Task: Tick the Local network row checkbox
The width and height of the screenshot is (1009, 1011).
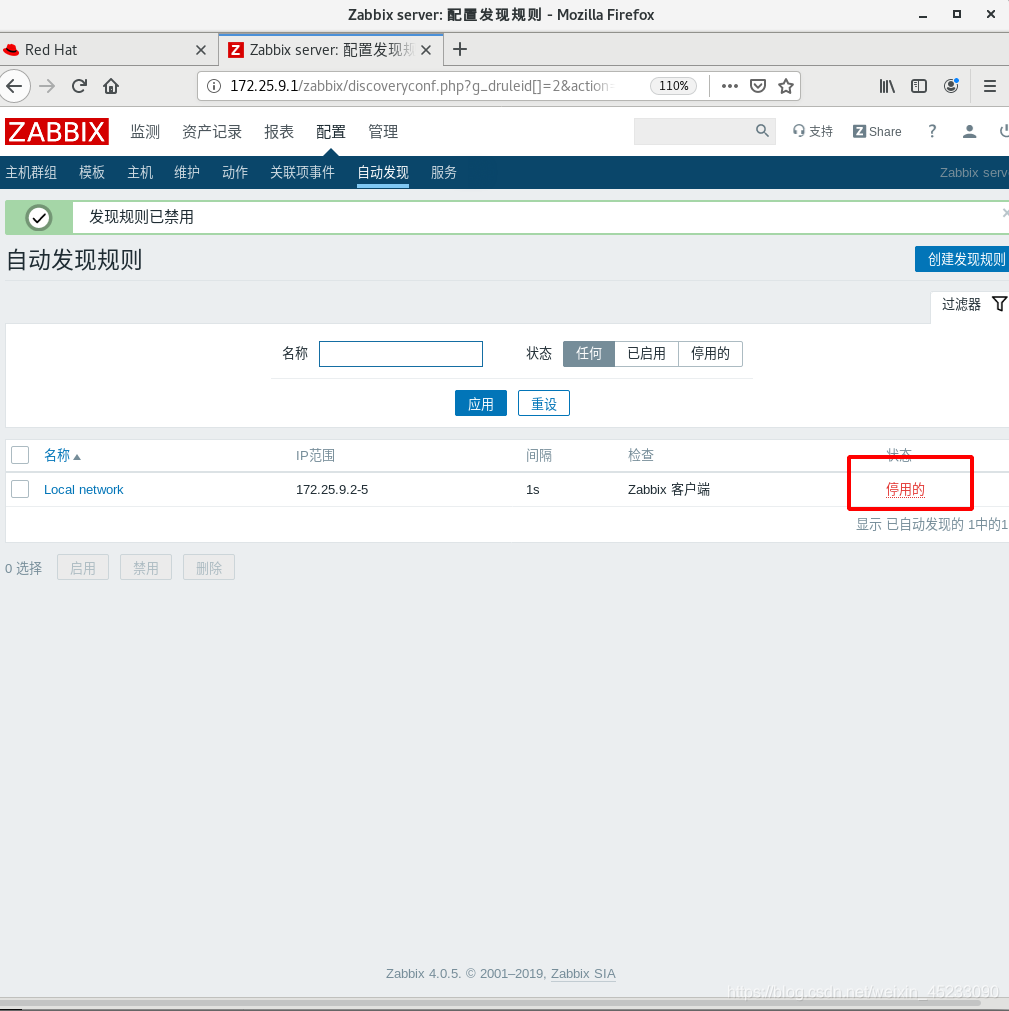Action: tap(20, 489)
